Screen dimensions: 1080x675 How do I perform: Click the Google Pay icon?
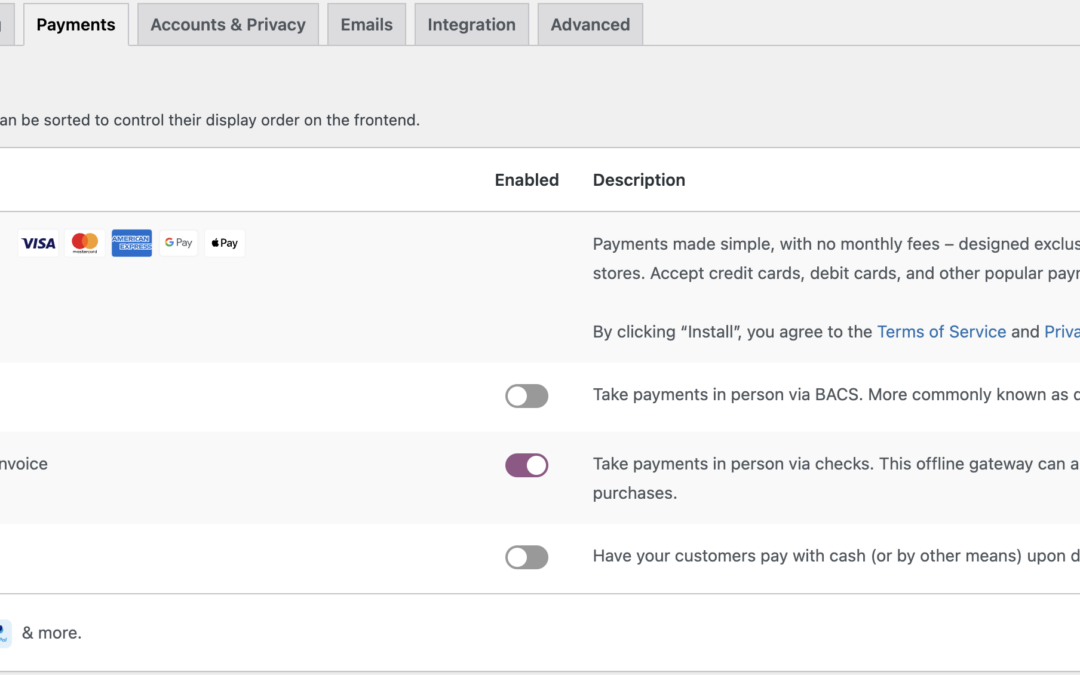pos(178,243)
